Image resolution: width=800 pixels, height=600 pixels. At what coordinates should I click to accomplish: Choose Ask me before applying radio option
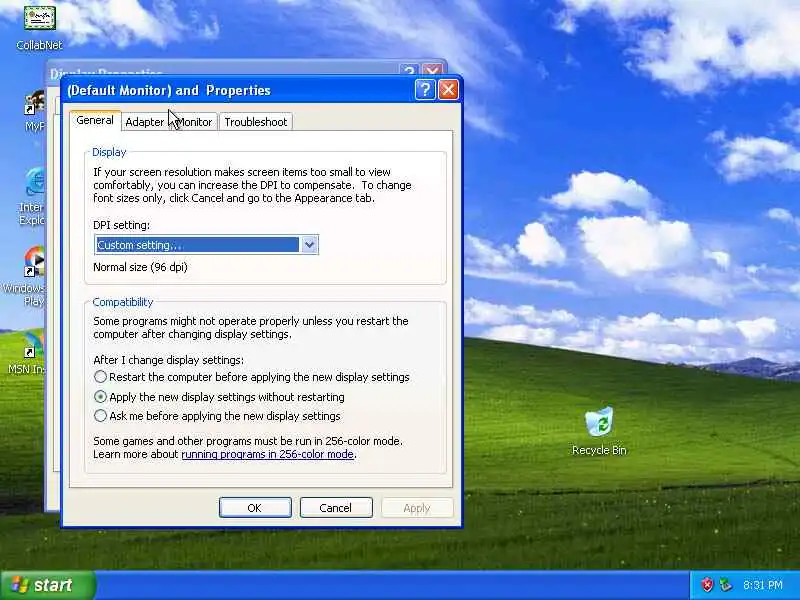pyautogui.click(x=101, y=416)
